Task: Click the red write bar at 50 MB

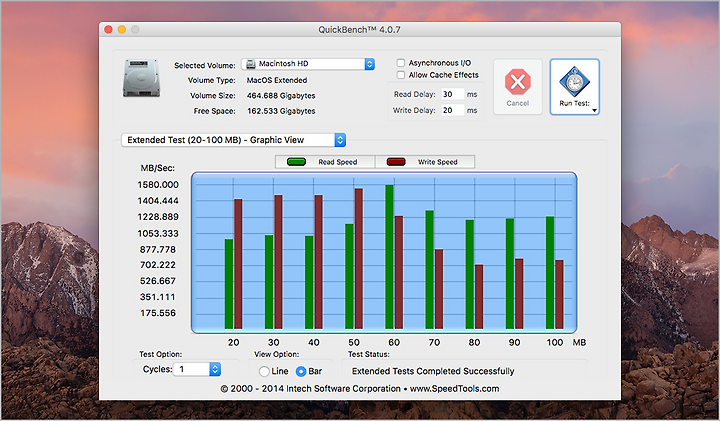Action: coord(359,259)
